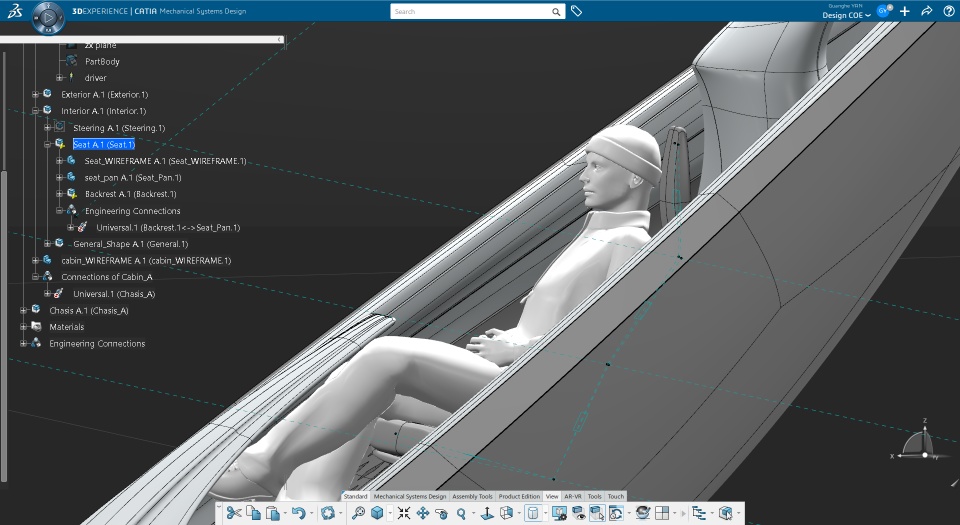Click the sphere ambience icon

click(x=642, y=513)
